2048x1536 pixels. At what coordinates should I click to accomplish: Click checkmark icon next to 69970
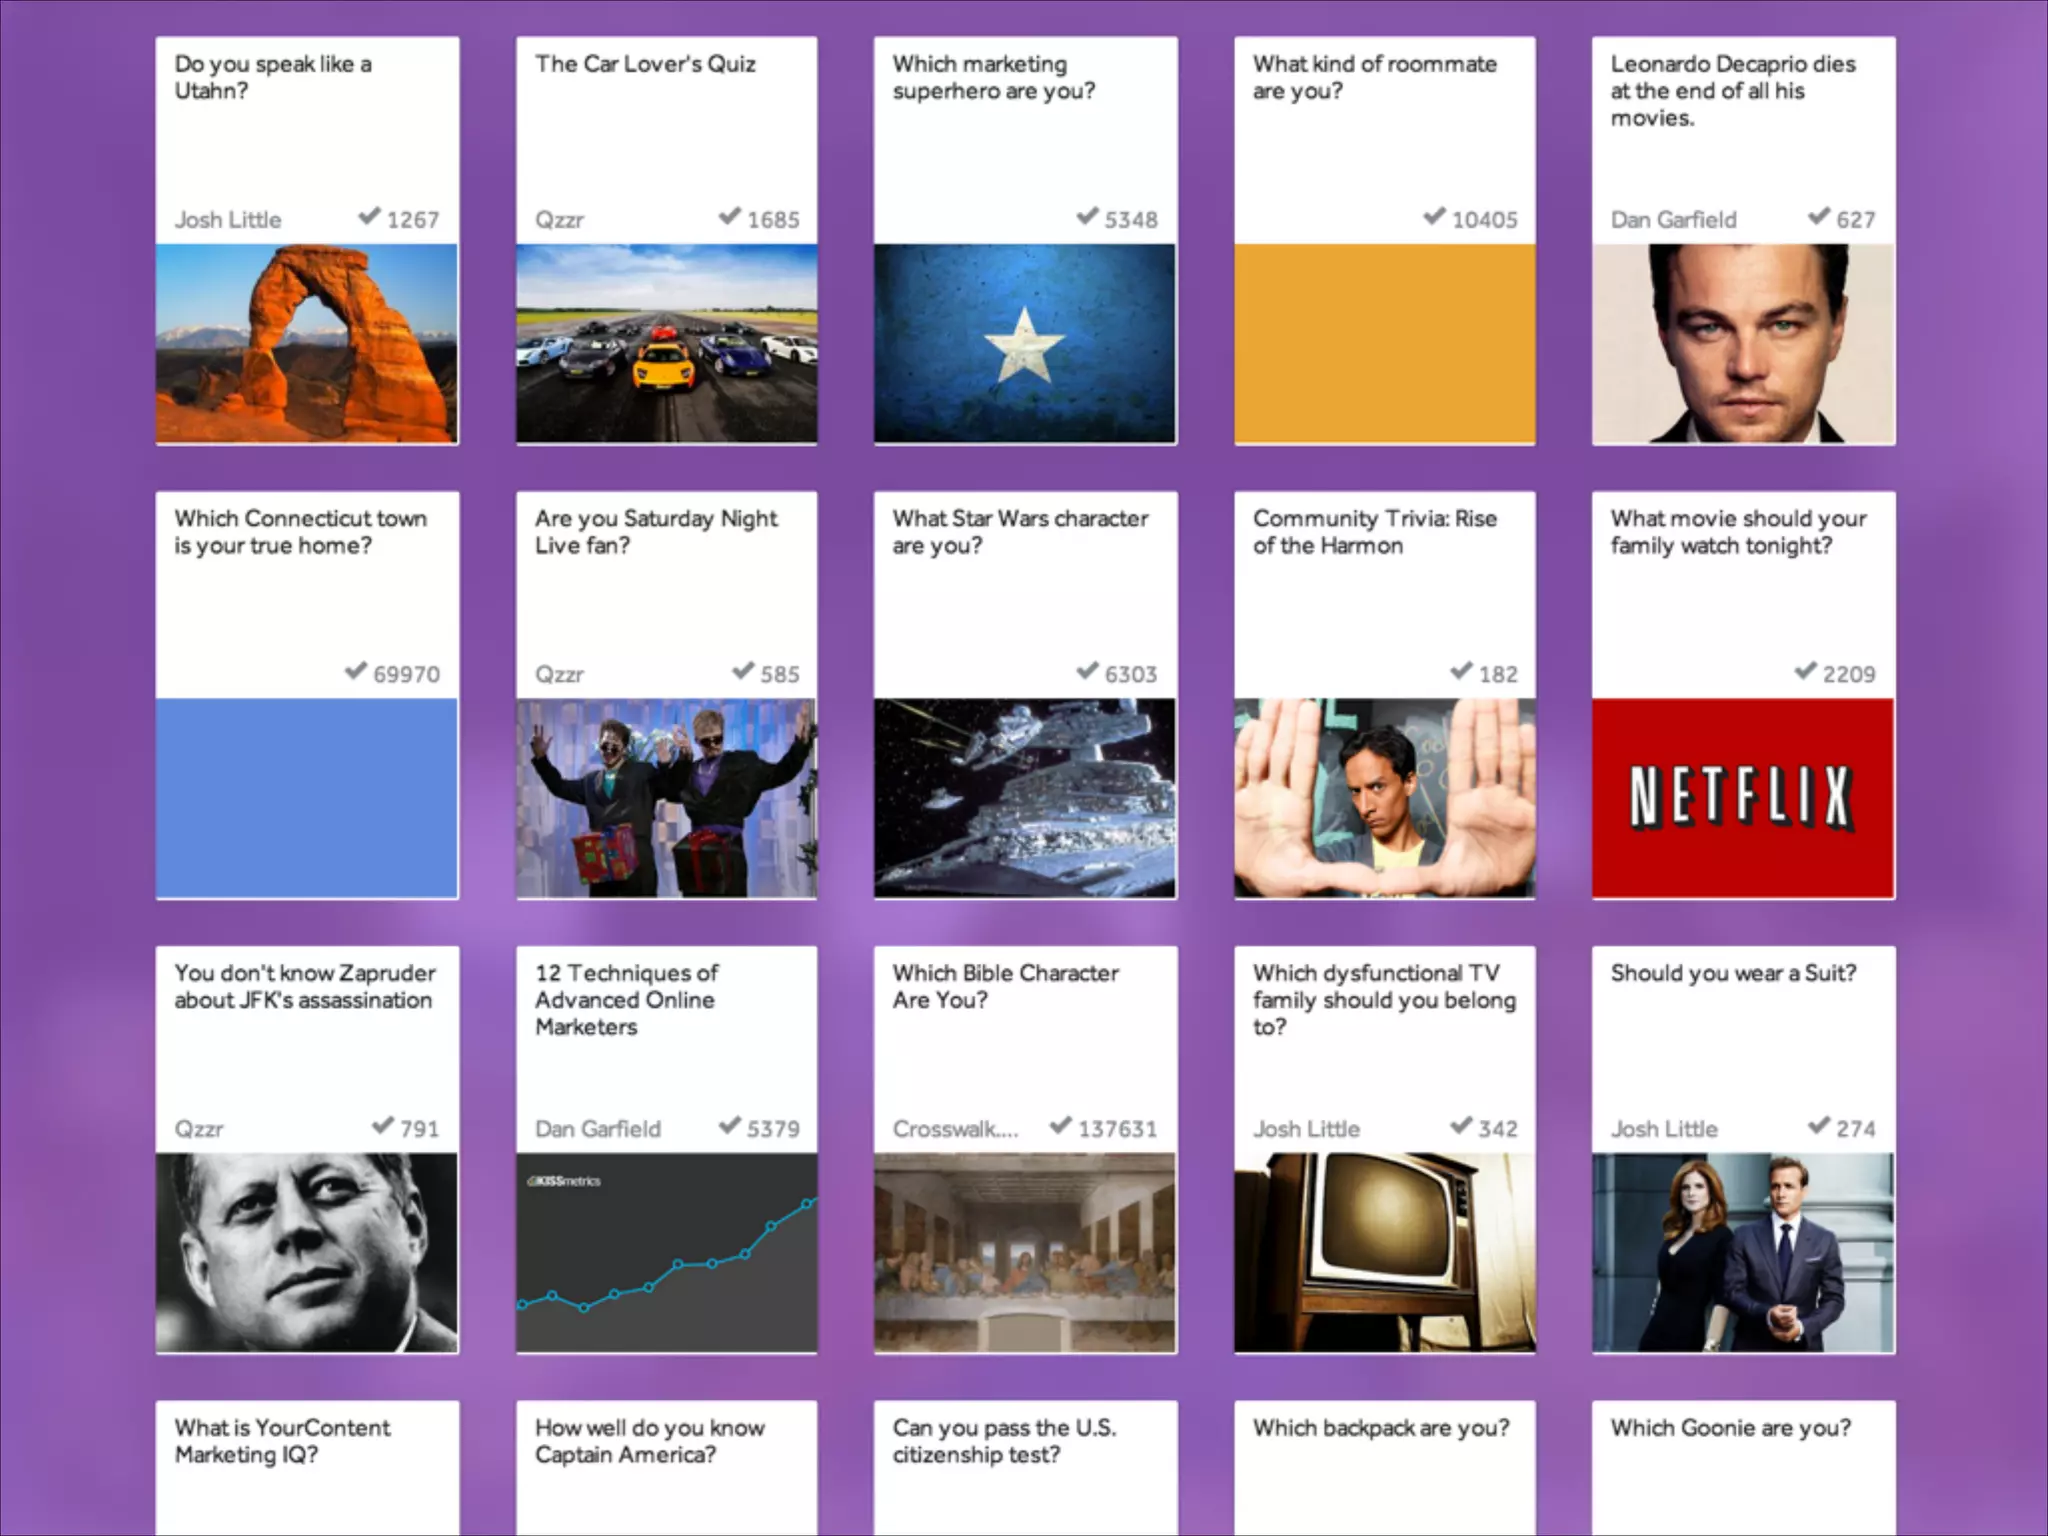coord(355,671)
